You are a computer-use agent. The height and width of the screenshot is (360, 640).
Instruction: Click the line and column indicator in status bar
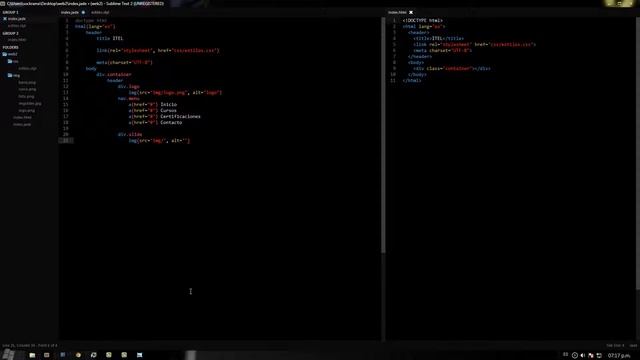click(x=30, y=346)
